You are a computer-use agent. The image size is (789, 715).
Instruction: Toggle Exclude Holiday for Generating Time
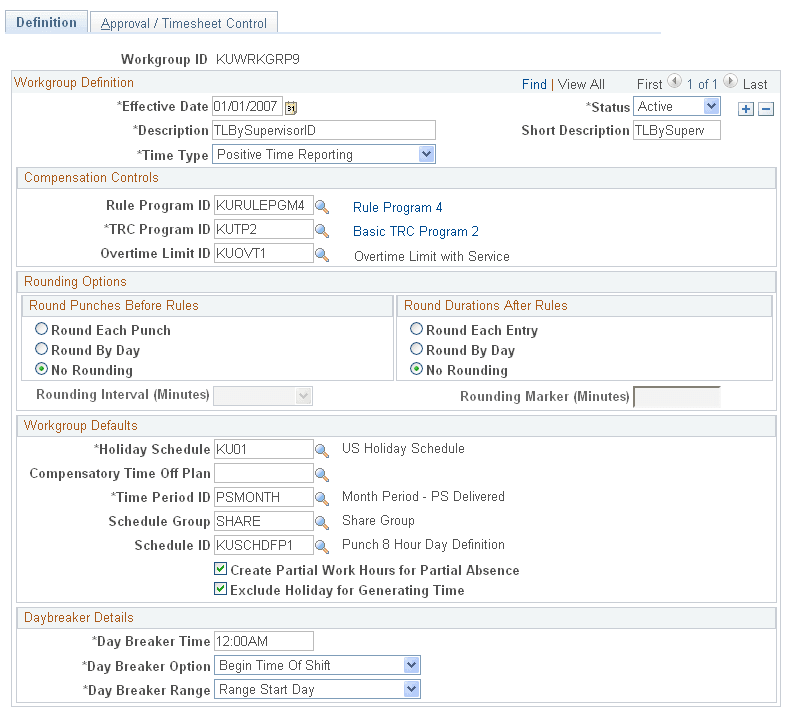pyautogui.click(x=220, y=589)
